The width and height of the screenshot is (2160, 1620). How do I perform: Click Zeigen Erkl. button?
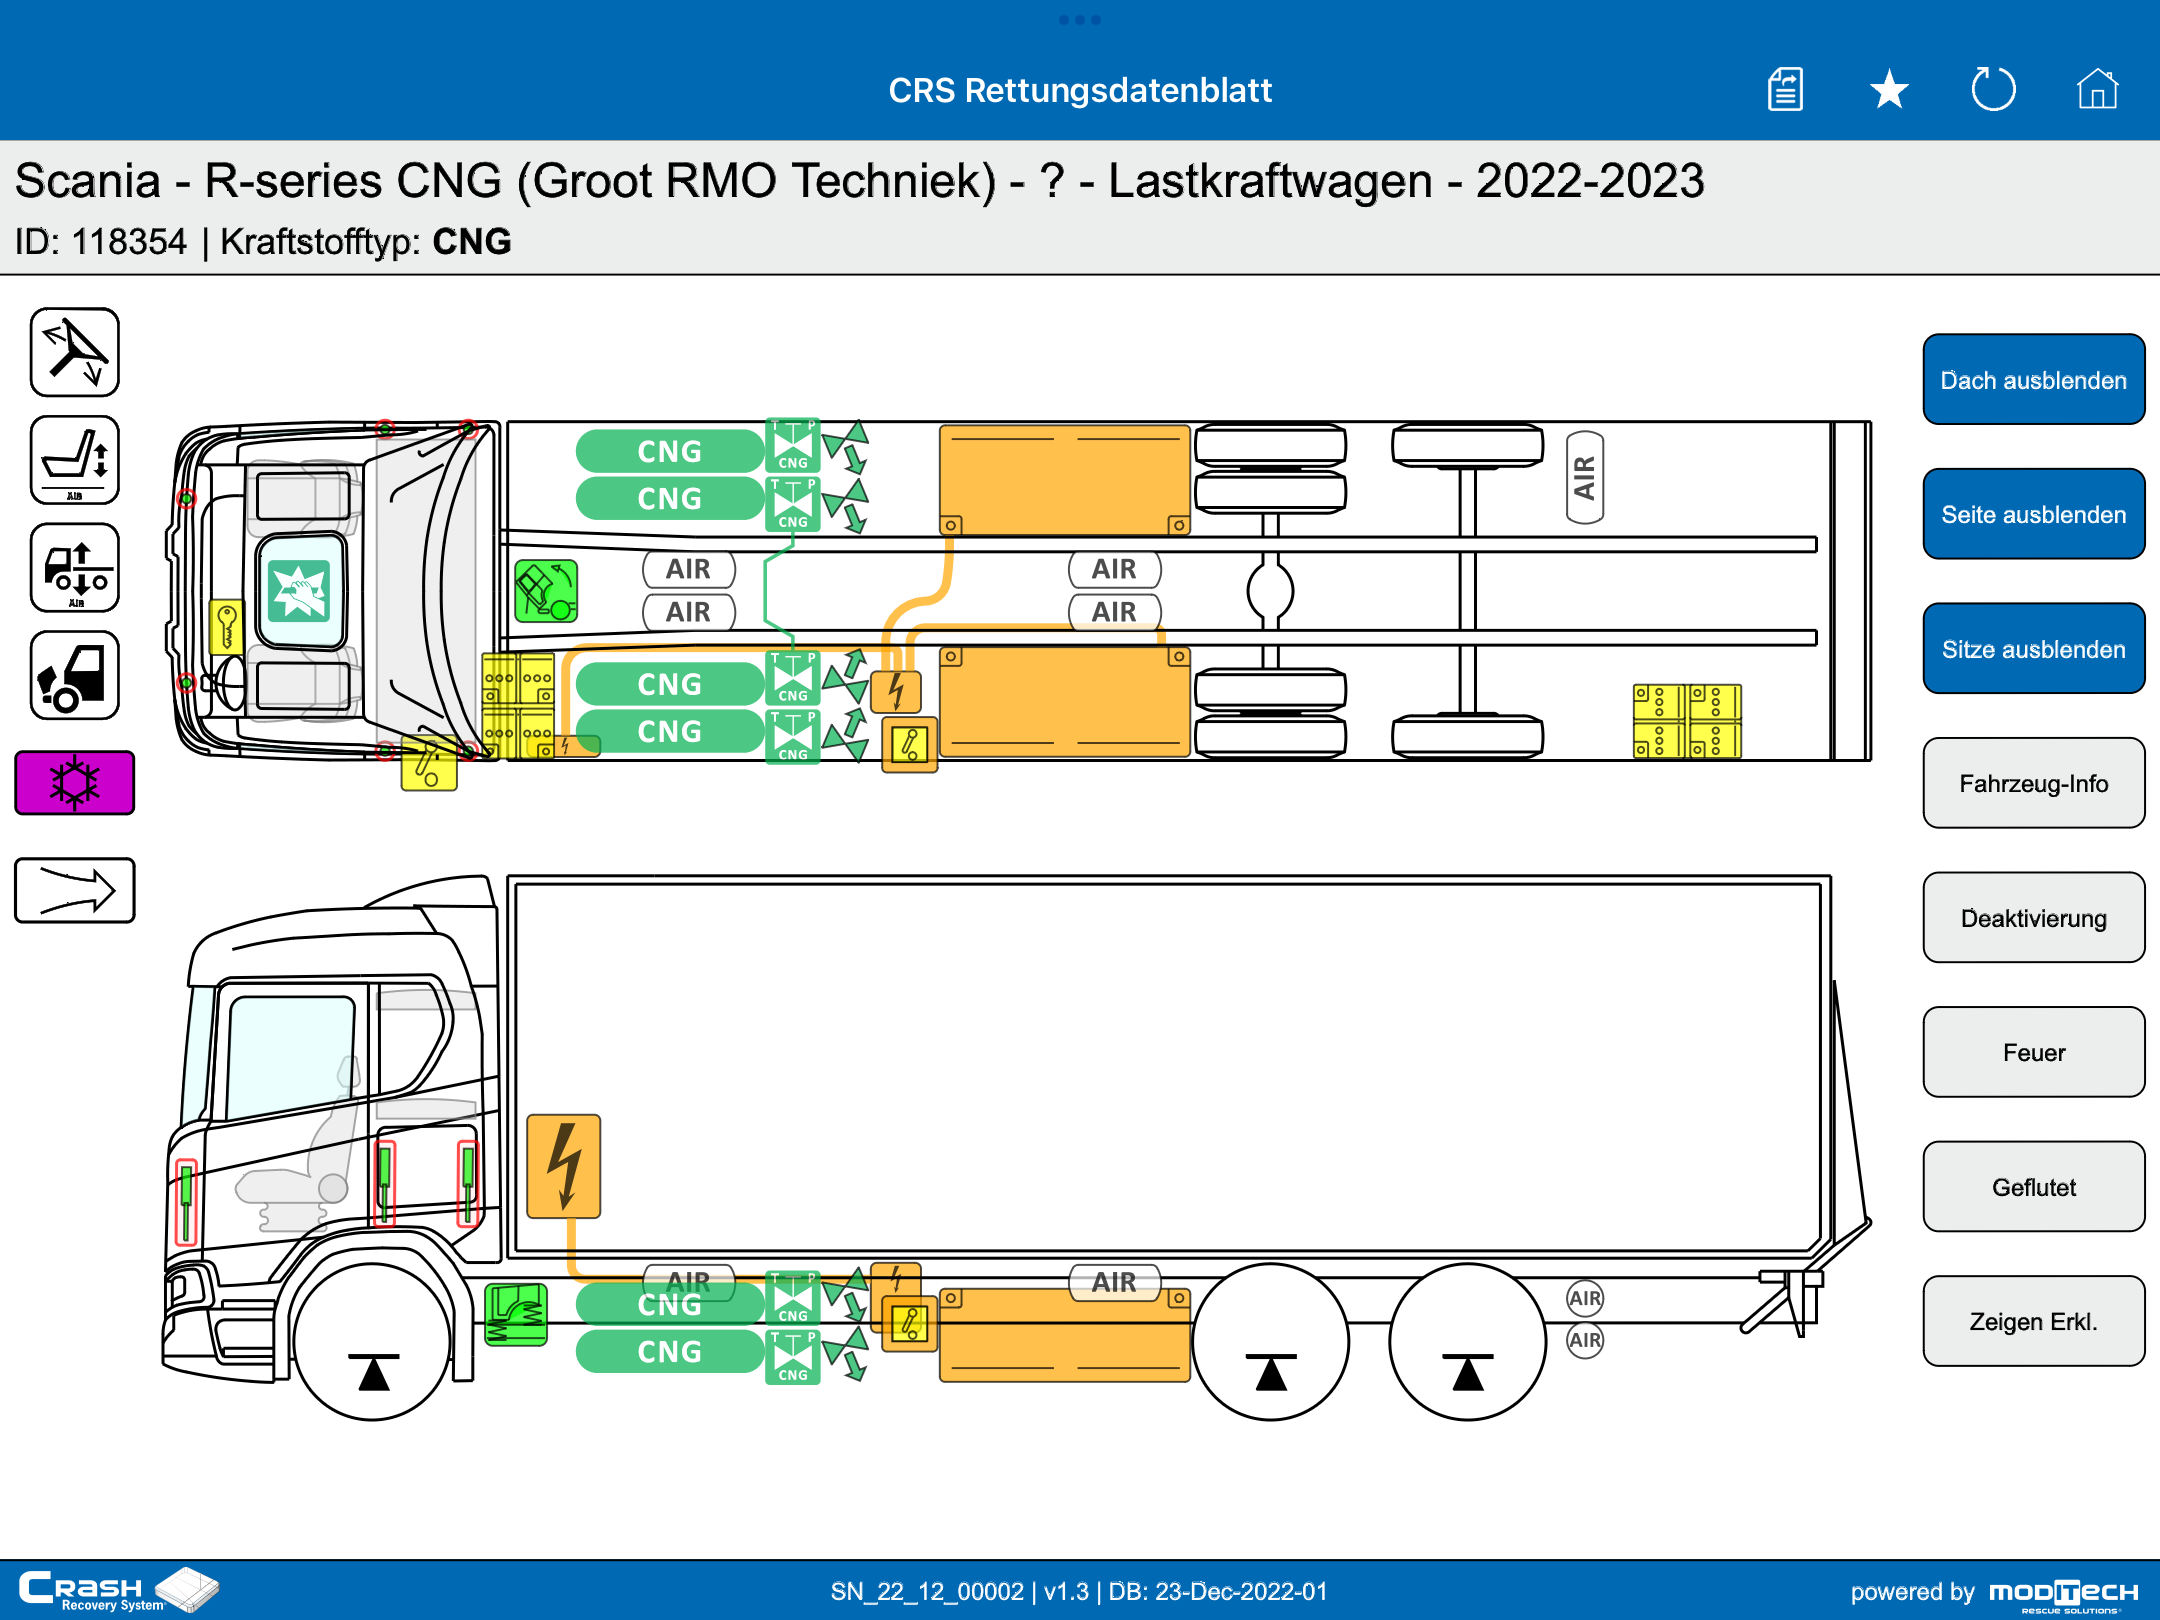[x=2034, y=1321]
